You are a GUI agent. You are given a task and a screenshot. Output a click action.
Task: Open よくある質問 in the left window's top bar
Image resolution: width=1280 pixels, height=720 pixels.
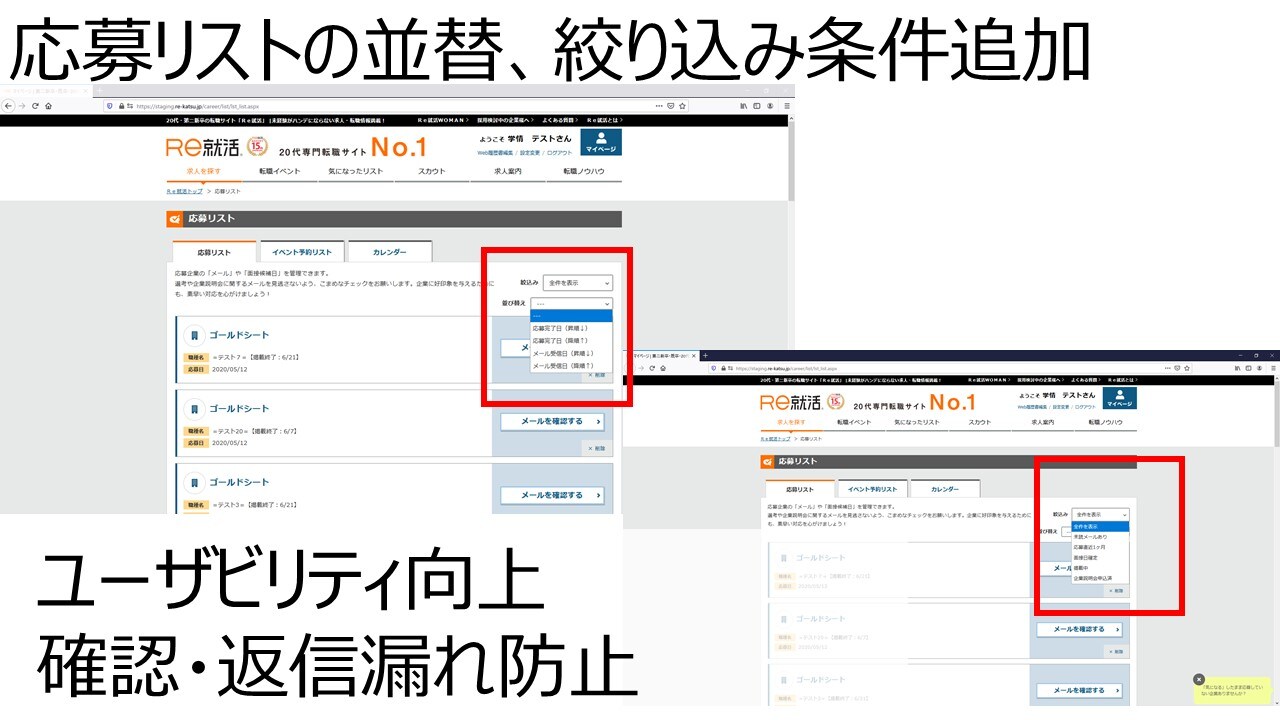pyautogui.click(x=559, y=120)
